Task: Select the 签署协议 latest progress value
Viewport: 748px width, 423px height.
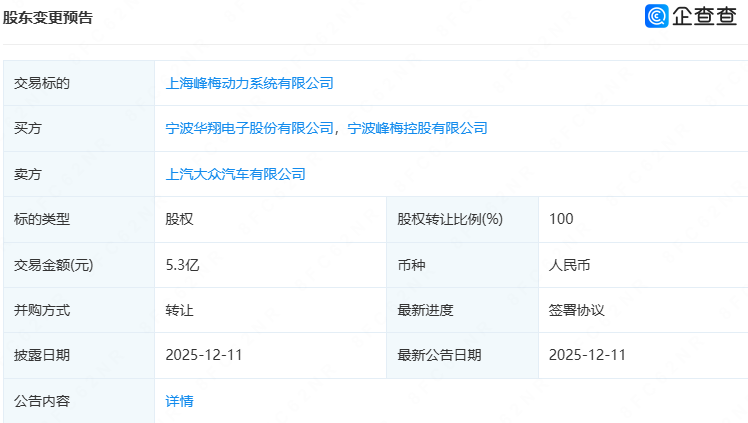Action: [577, 310]
